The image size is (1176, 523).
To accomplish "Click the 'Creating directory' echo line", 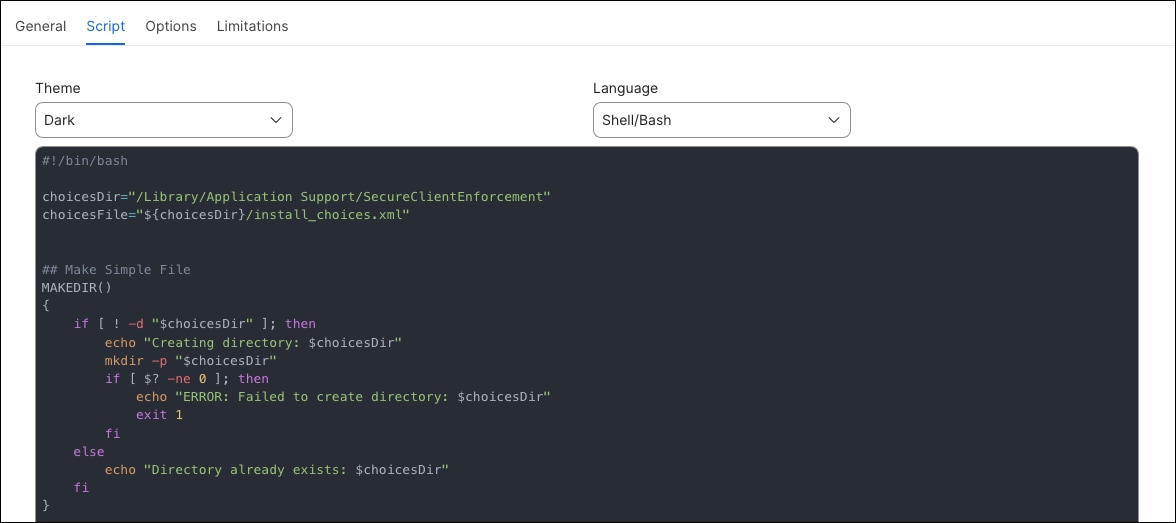I will click(254, 342).
